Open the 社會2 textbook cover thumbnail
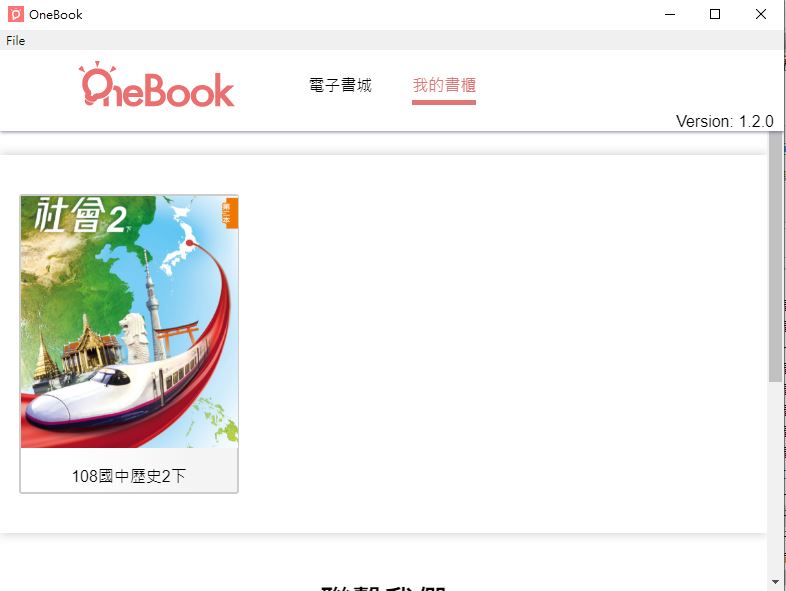 (x=129, y=322)
